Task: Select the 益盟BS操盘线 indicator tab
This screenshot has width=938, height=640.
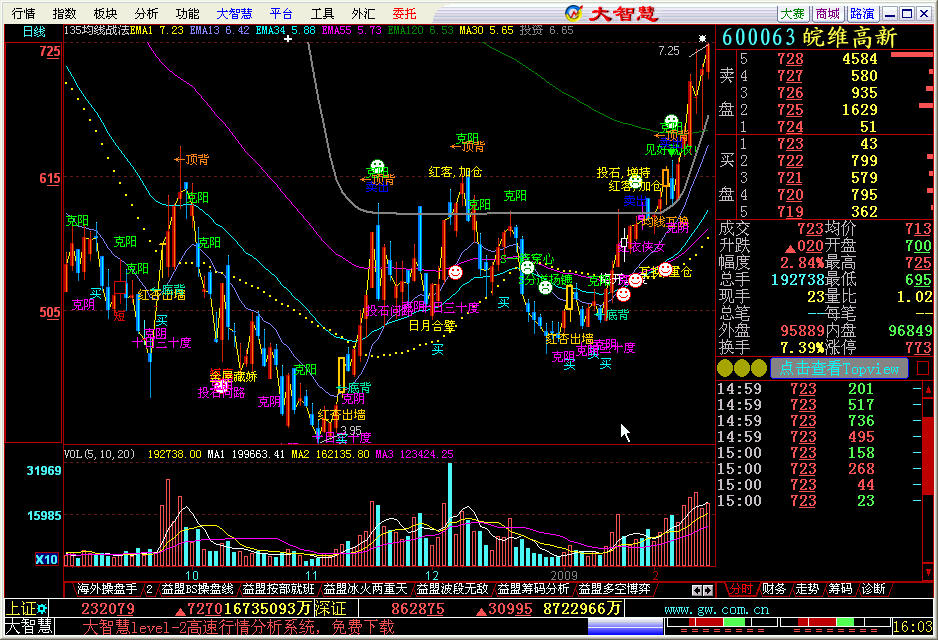Action: pyautogui.click(x=197, y=589)
